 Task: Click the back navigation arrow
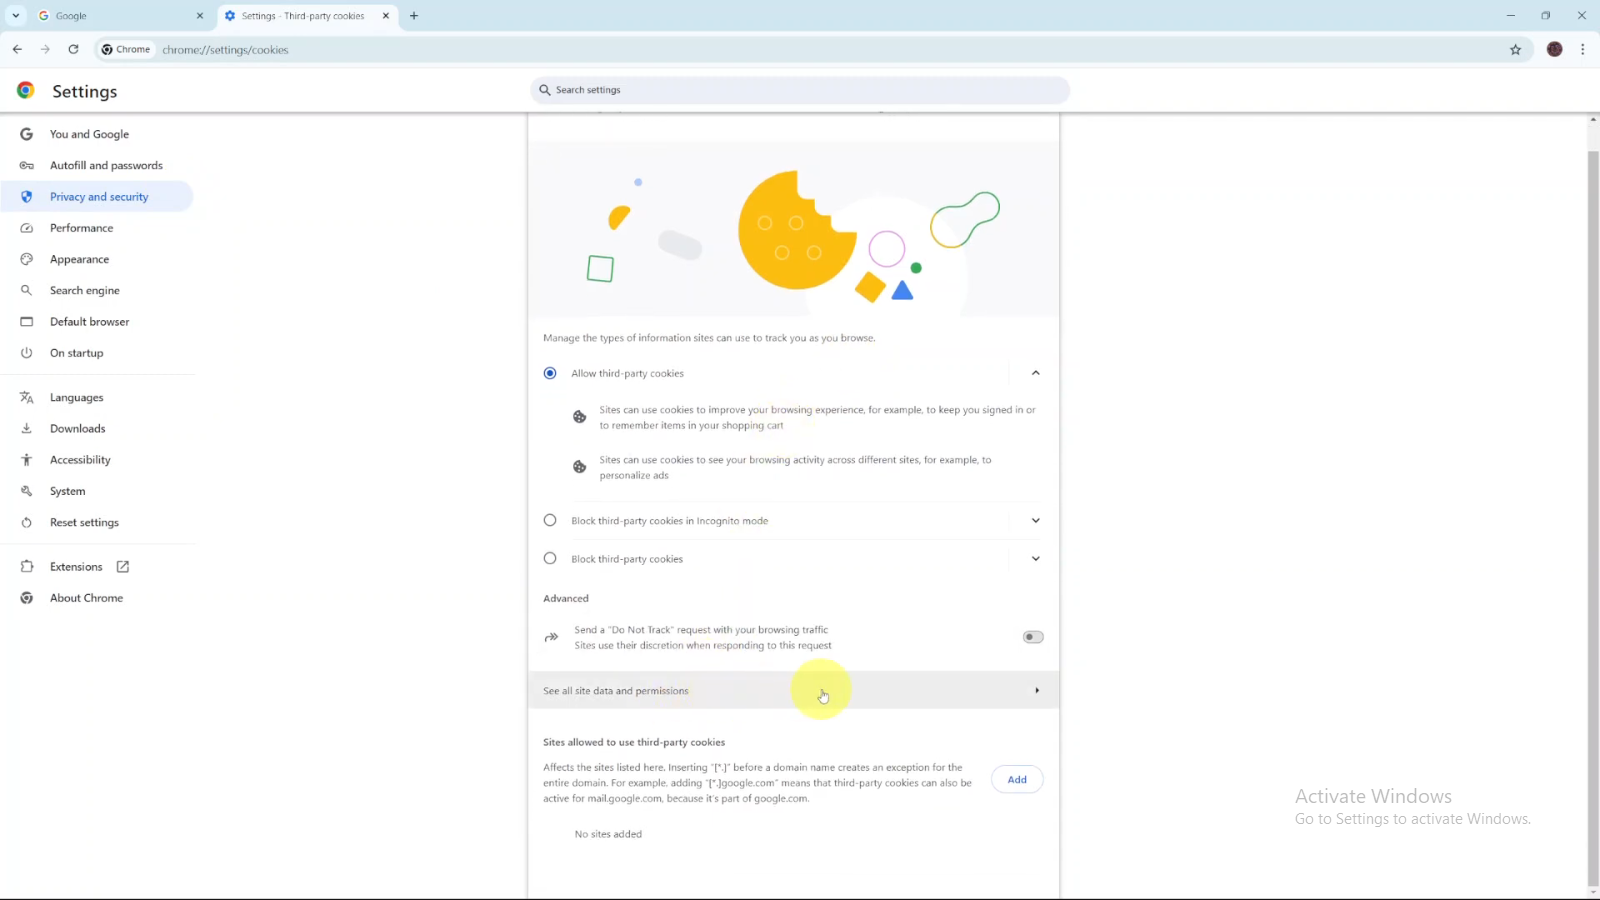pyautogui.click(x=17, y=49)
